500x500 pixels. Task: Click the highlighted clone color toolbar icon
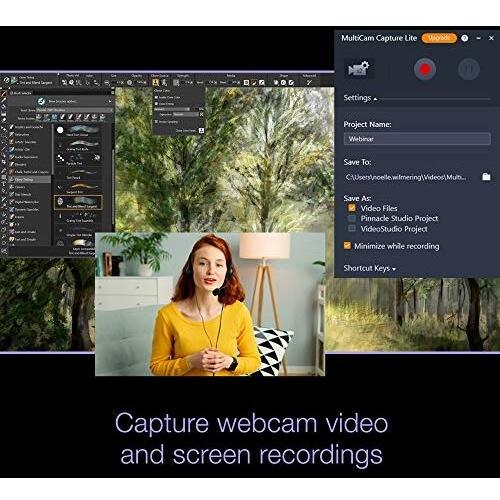coord(155,82)
